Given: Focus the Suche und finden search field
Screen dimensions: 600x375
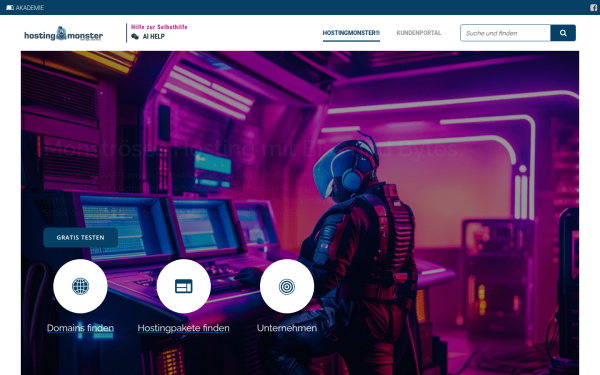Looking at the screenshot, I should (505, 33).
